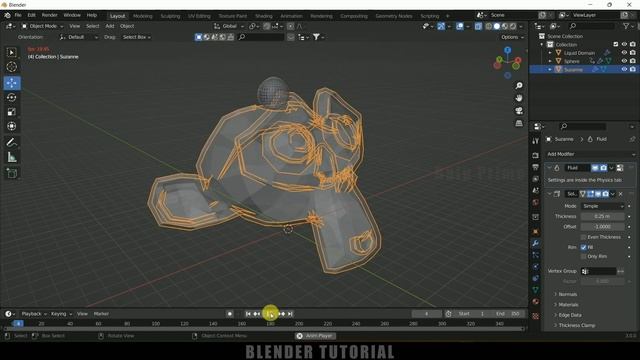Viewport: 640px width, 360px height.
Task: Remove the Solidify modifier with X
Action: (621, 194)
